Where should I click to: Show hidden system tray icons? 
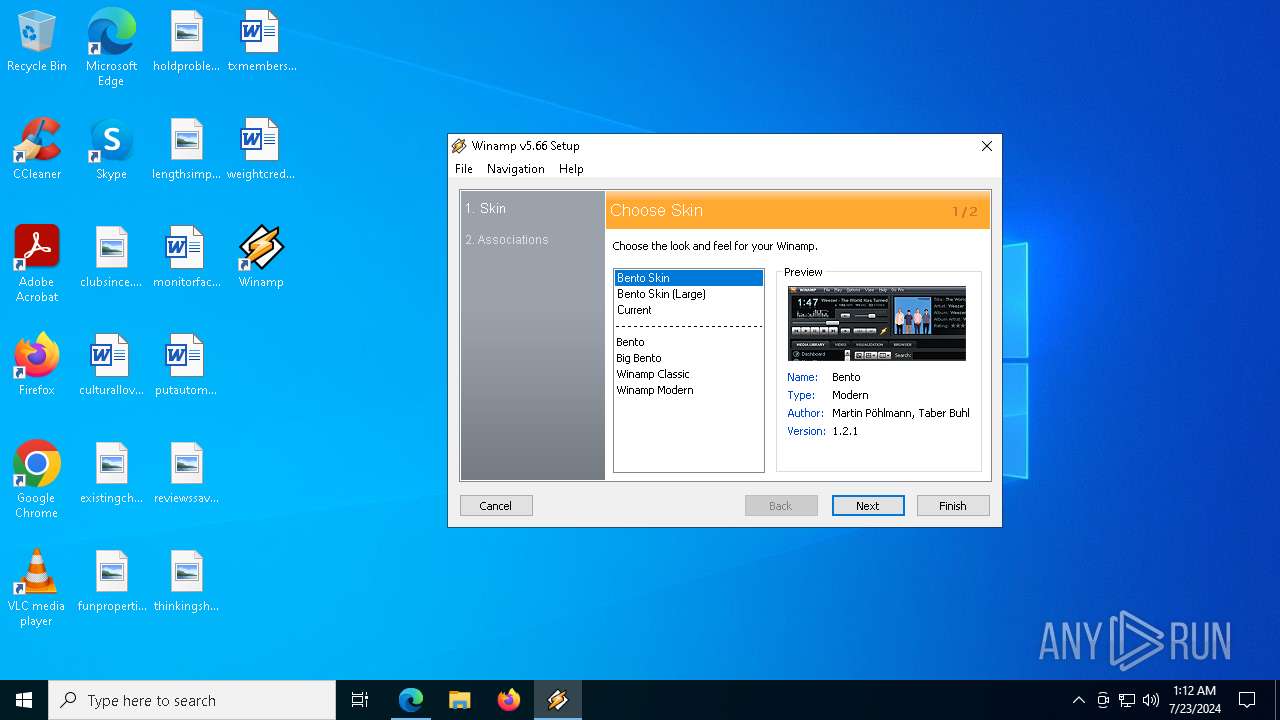click(x=1078, y=700)
